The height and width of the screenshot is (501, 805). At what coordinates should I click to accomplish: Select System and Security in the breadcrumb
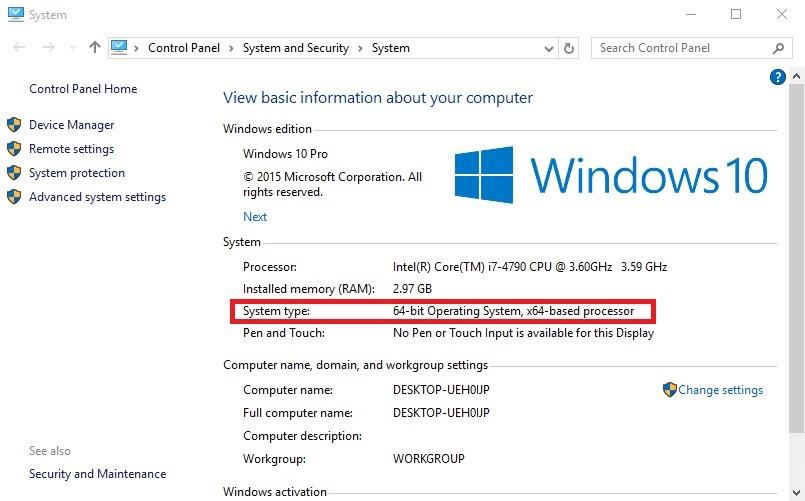(x=296, y=48)
